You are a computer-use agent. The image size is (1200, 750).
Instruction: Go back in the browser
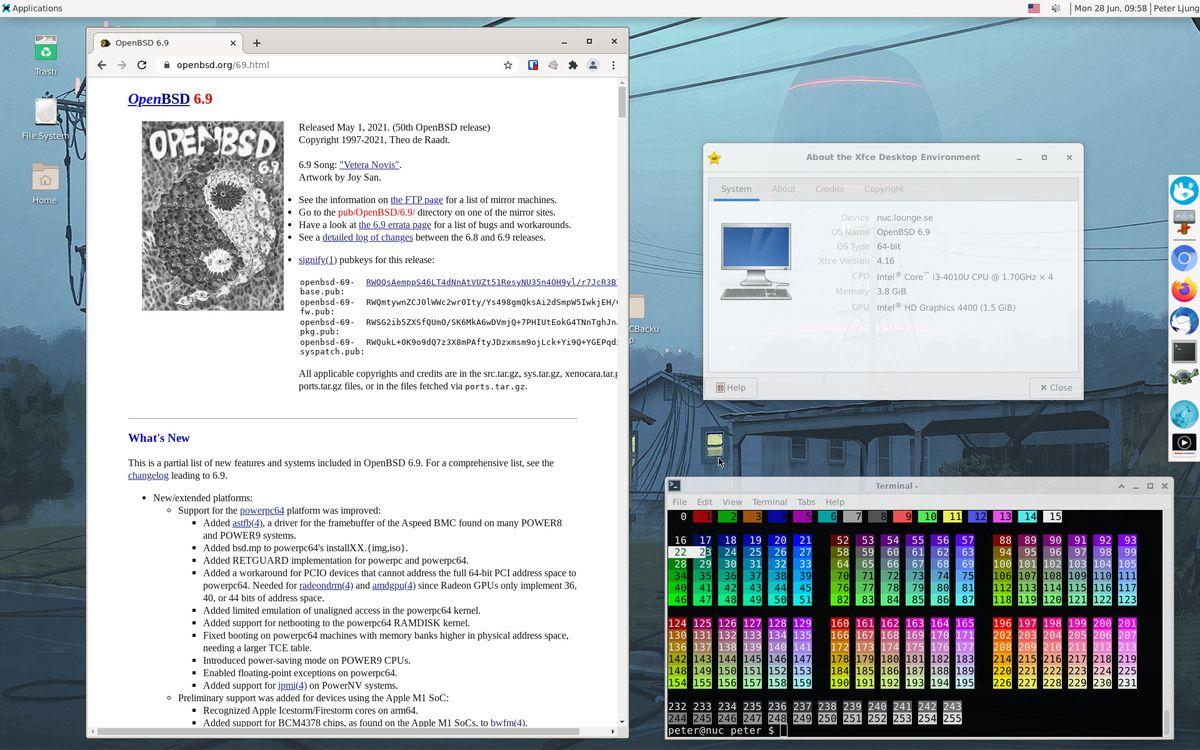click(x=101, y=65)
